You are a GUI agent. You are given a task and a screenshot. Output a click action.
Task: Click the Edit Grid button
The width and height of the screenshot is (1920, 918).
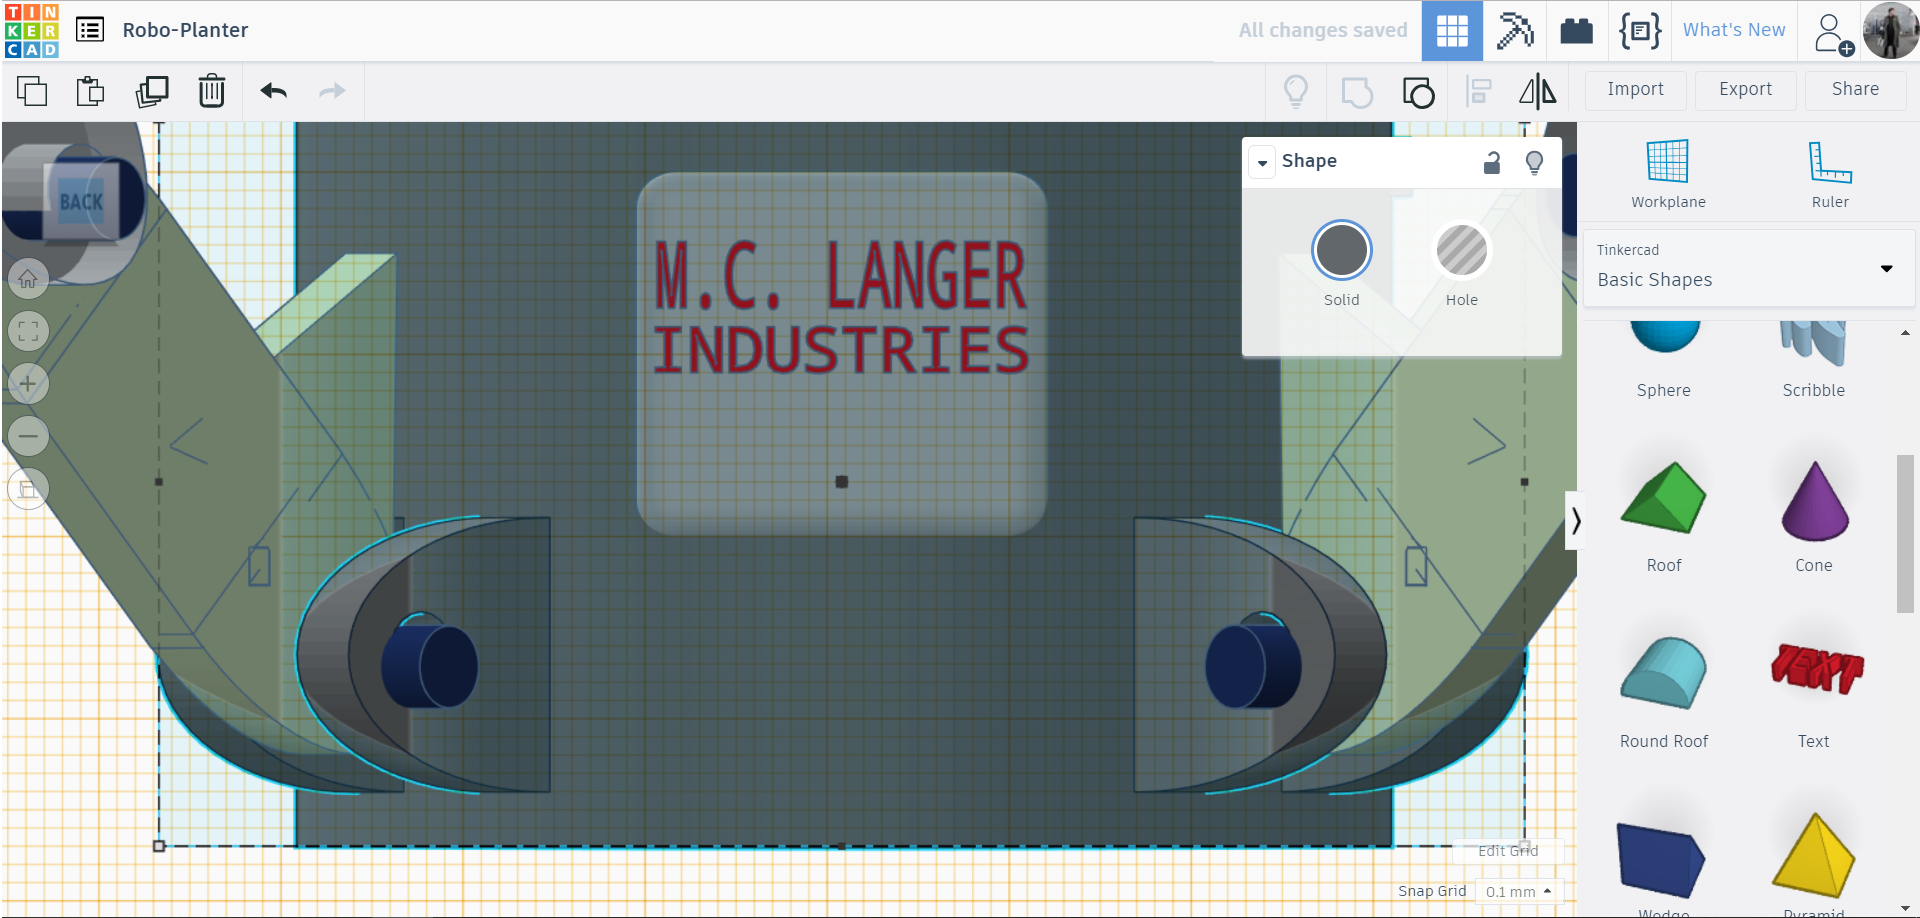point(1508,851)
